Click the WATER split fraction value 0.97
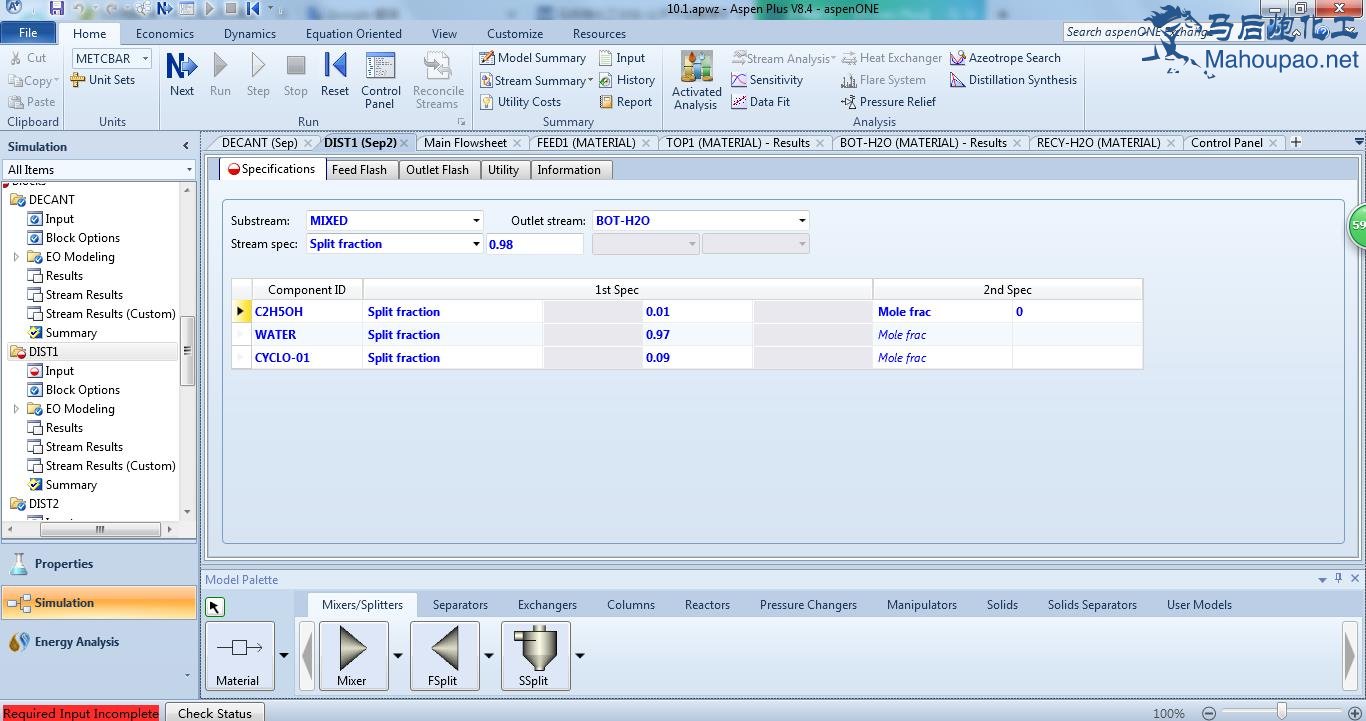 coord(697,335)
